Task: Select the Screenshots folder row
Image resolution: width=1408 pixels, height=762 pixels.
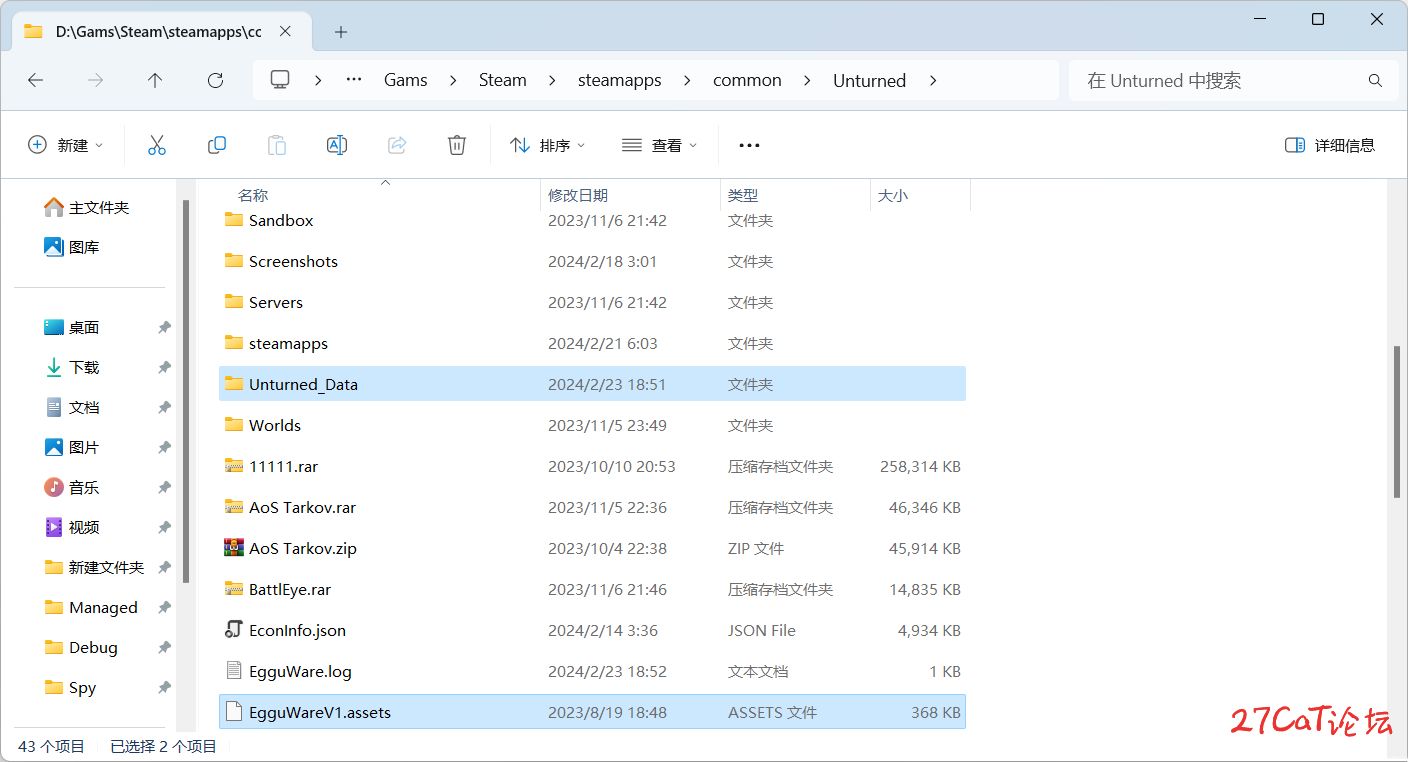Action: click(592, 261)
